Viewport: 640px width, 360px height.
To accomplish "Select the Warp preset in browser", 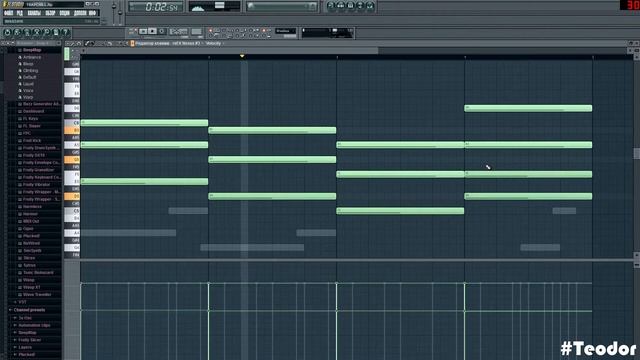I will tap(28, 97).
